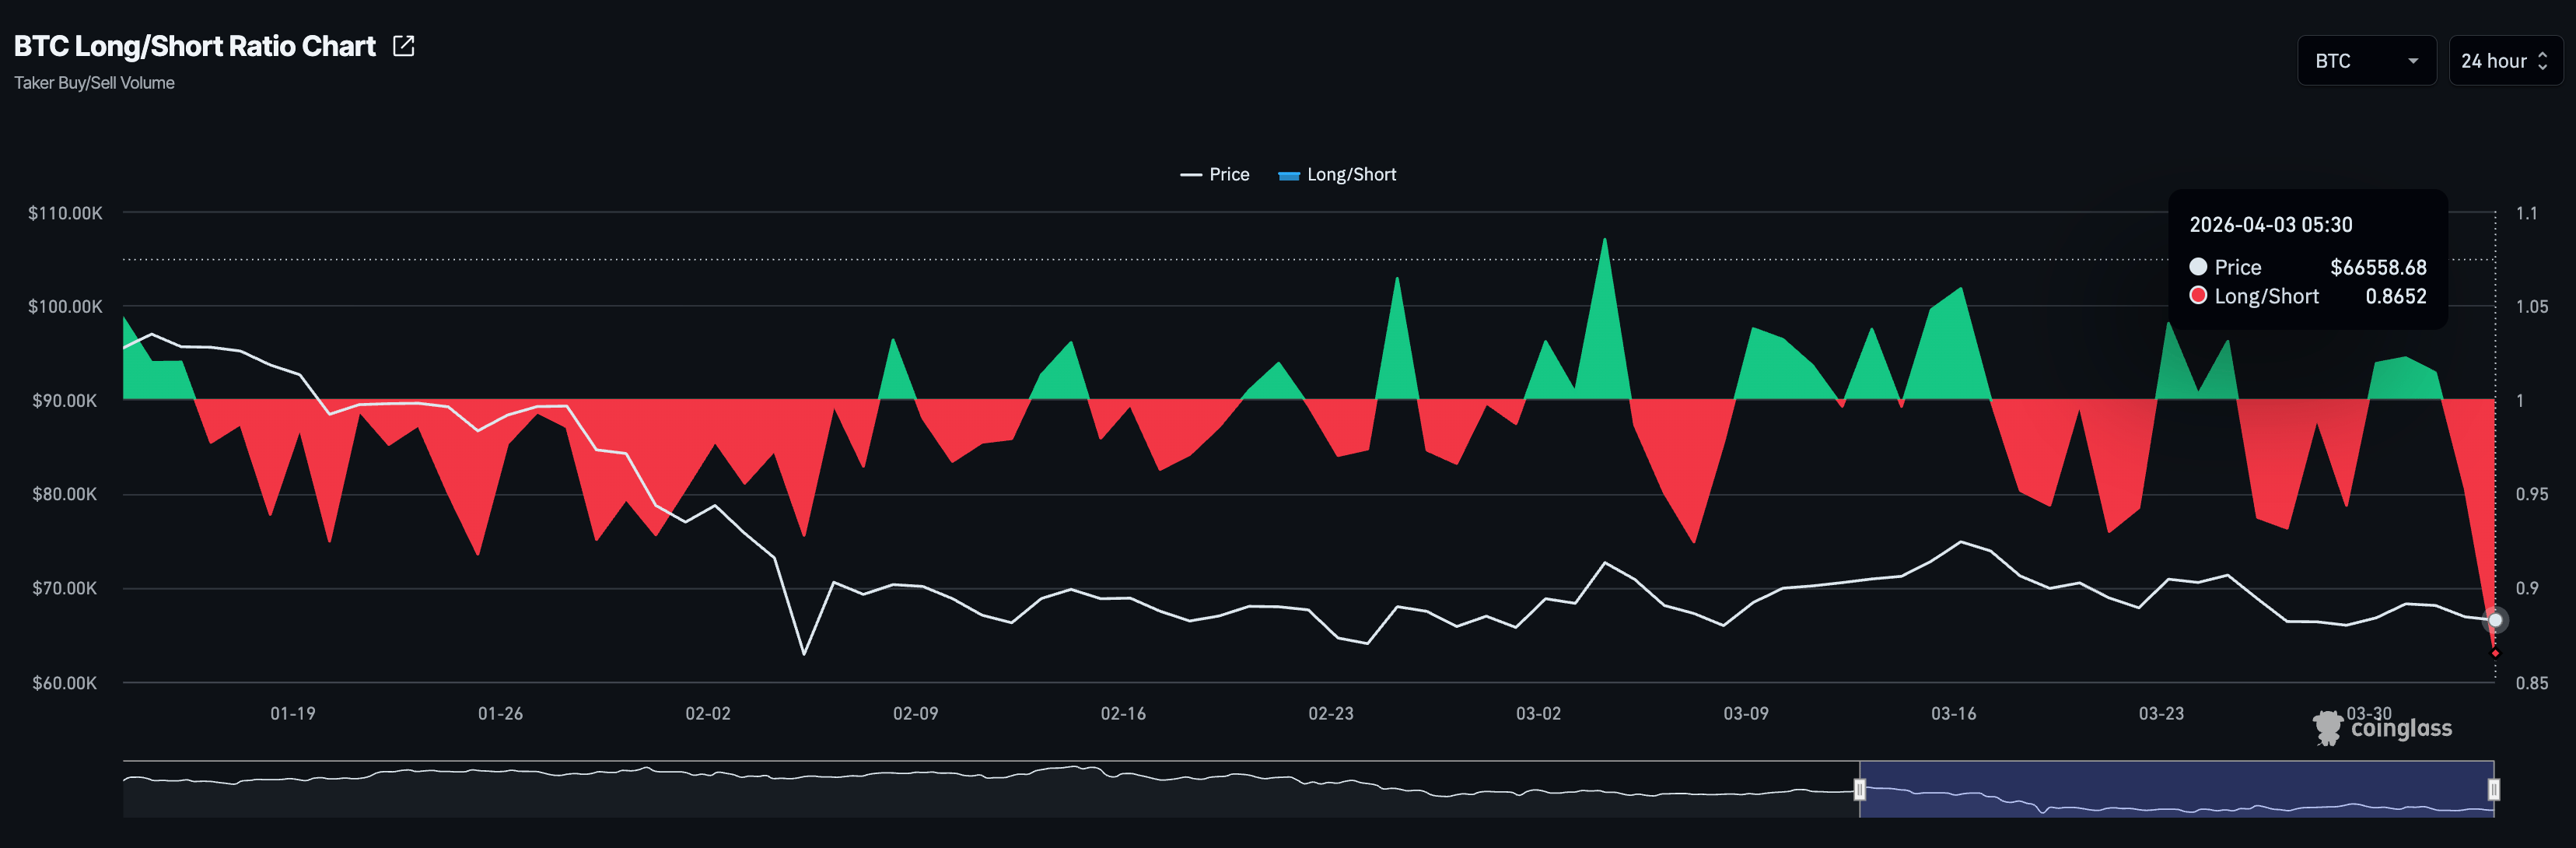
Task: Click the 03-16 date axis label
Action: (x=1953, y=713)
